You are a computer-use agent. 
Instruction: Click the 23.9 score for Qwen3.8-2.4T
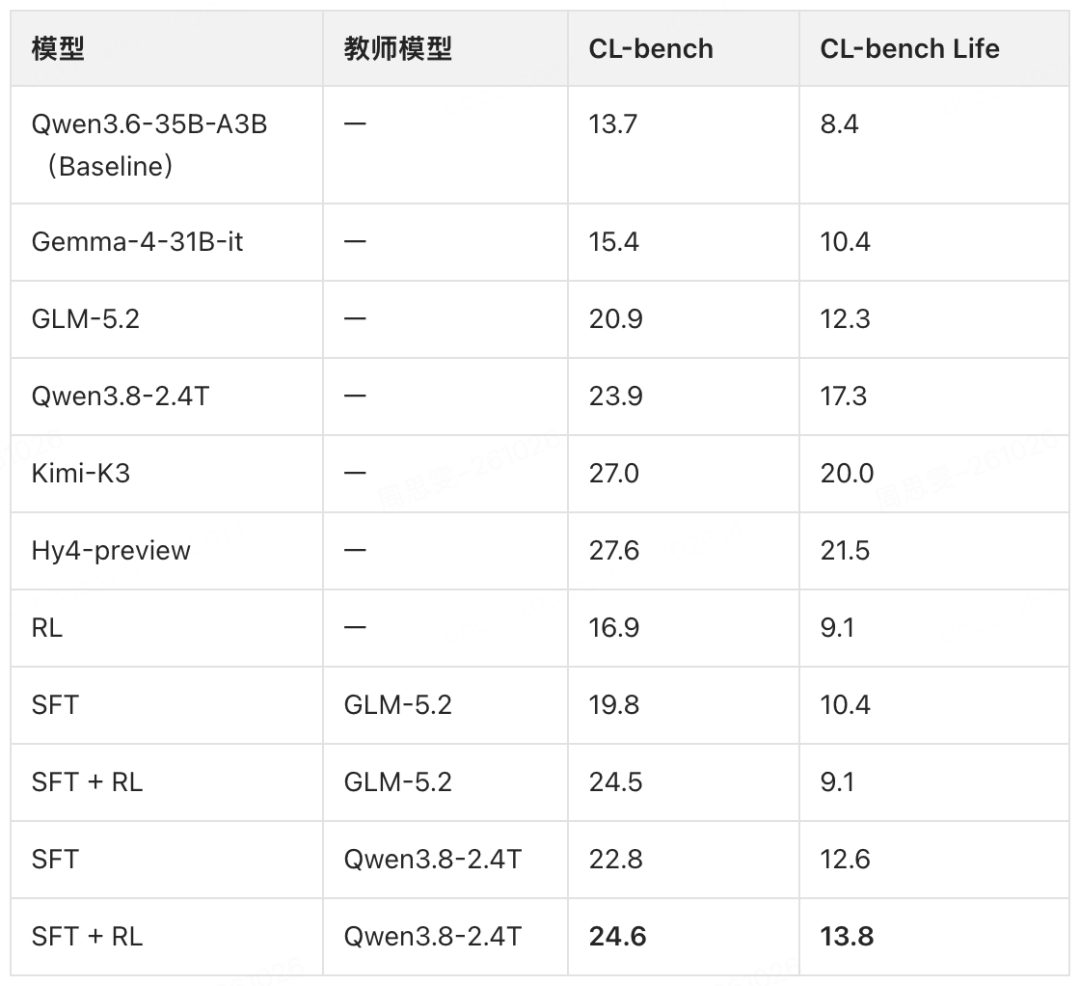(x=616, y=396)
